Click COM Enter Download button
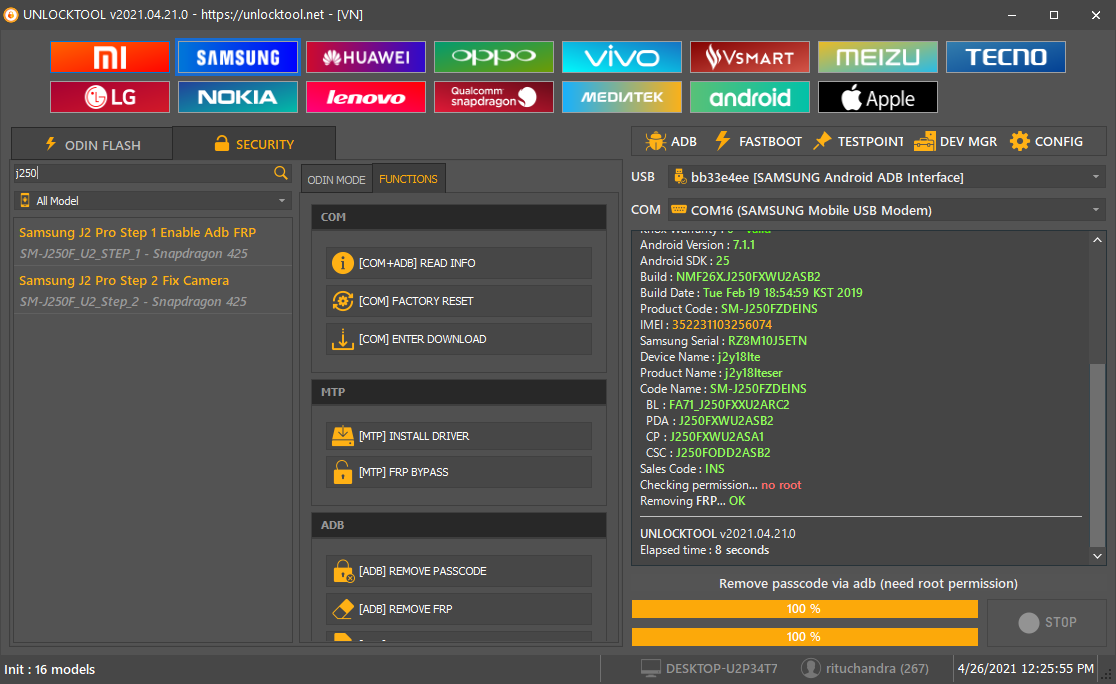Viewport: 1116px width, 684px height. (x=459, y=340)
